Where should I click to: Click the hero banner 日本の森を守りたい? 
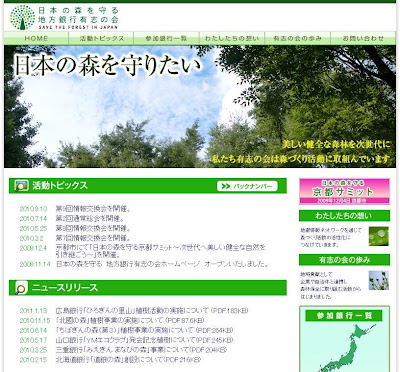coord(200,106)
